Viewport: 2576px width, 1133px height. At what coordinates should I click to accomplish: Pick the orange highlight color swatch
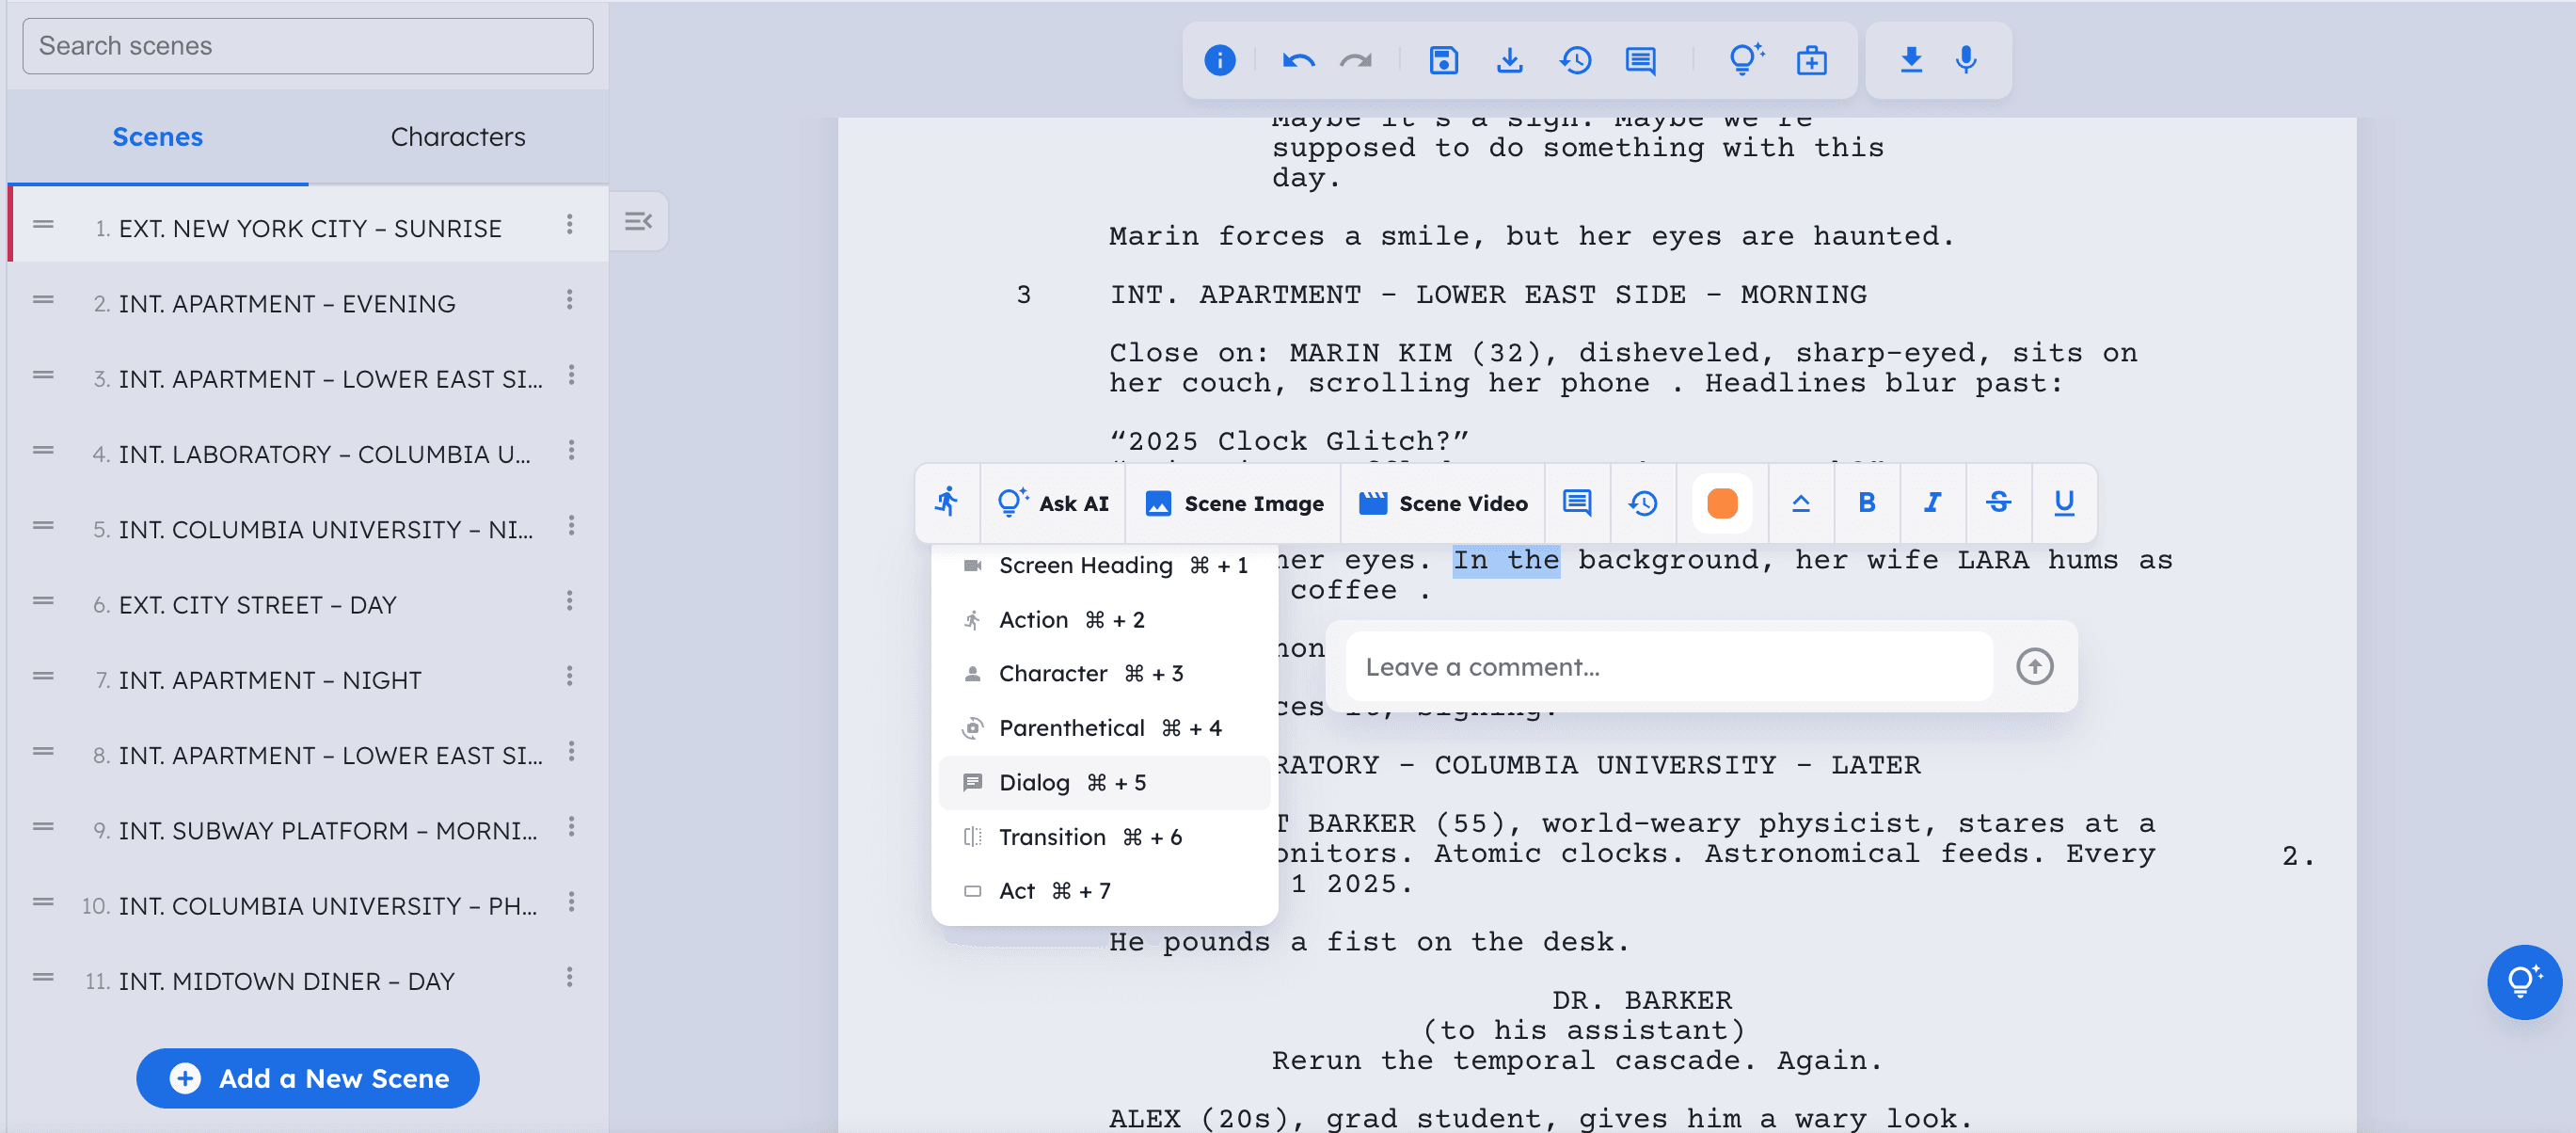[x=1720, y=503]
